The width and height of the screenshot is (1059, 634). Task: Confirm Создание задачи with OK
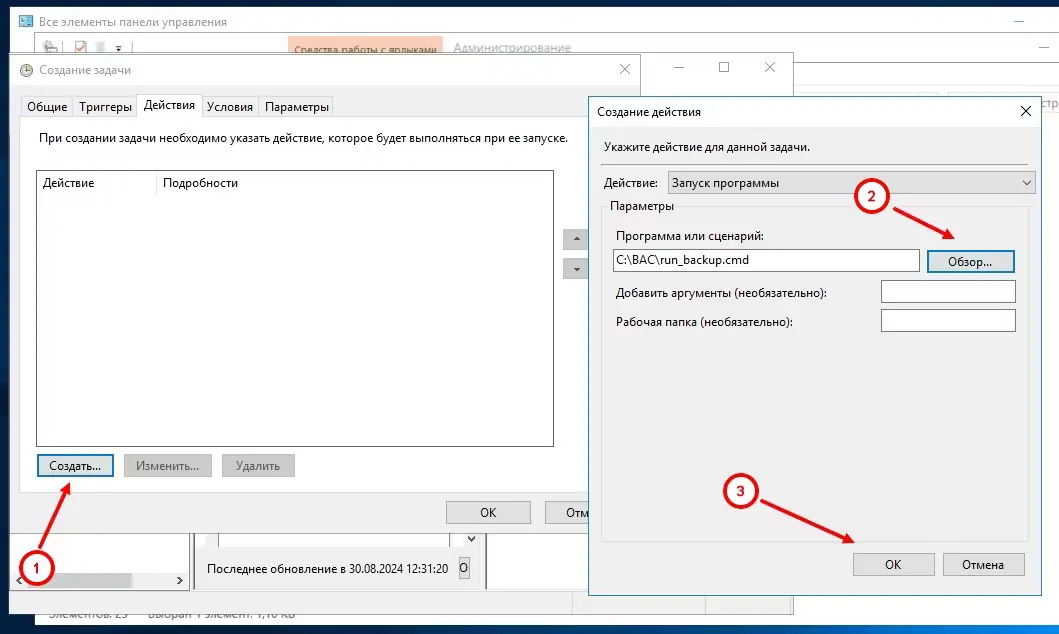pos(488,512)
